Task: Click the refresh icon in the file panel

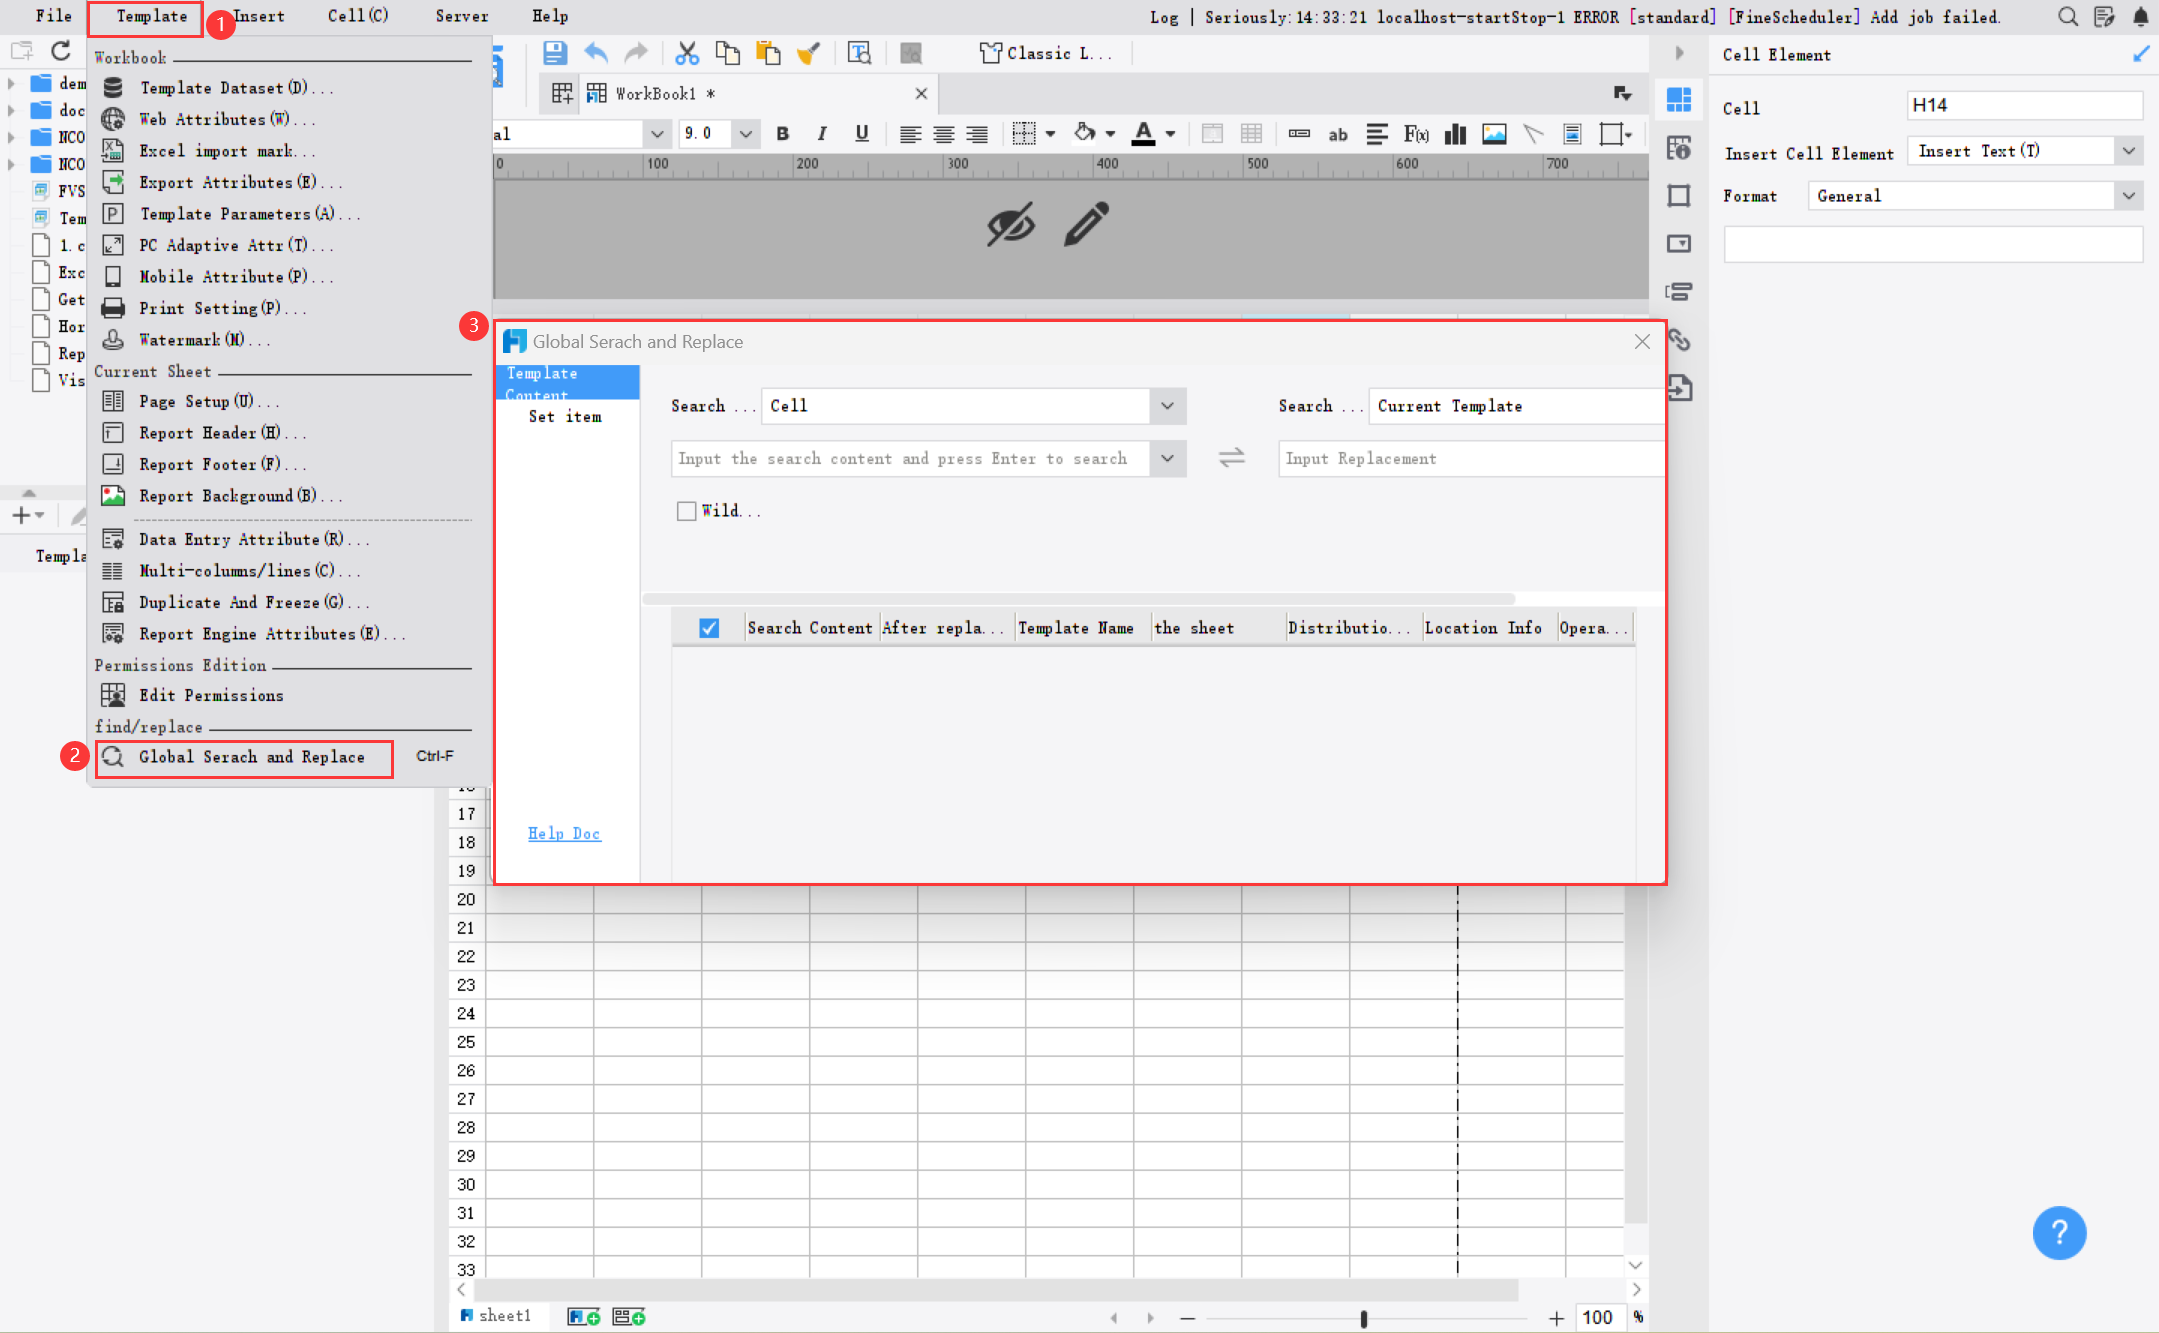Action: 61,51
